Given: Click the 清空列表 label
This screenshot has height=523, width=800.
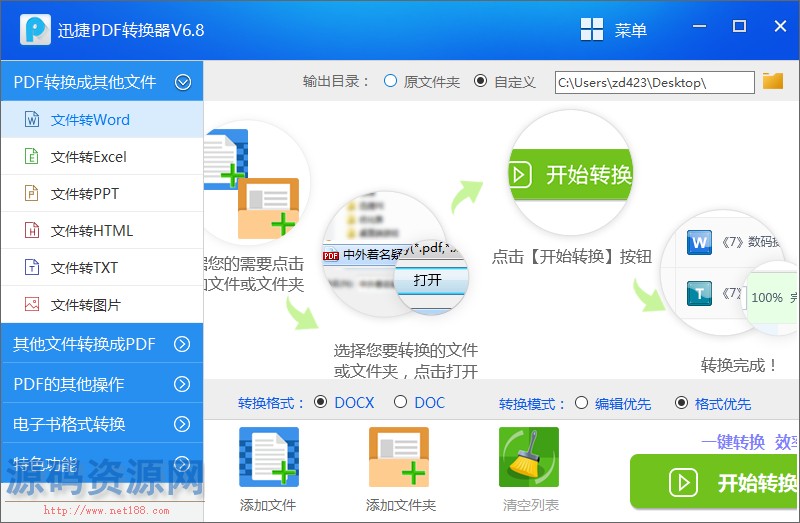Looking at the screenshot, I should (x=531, y=505).
